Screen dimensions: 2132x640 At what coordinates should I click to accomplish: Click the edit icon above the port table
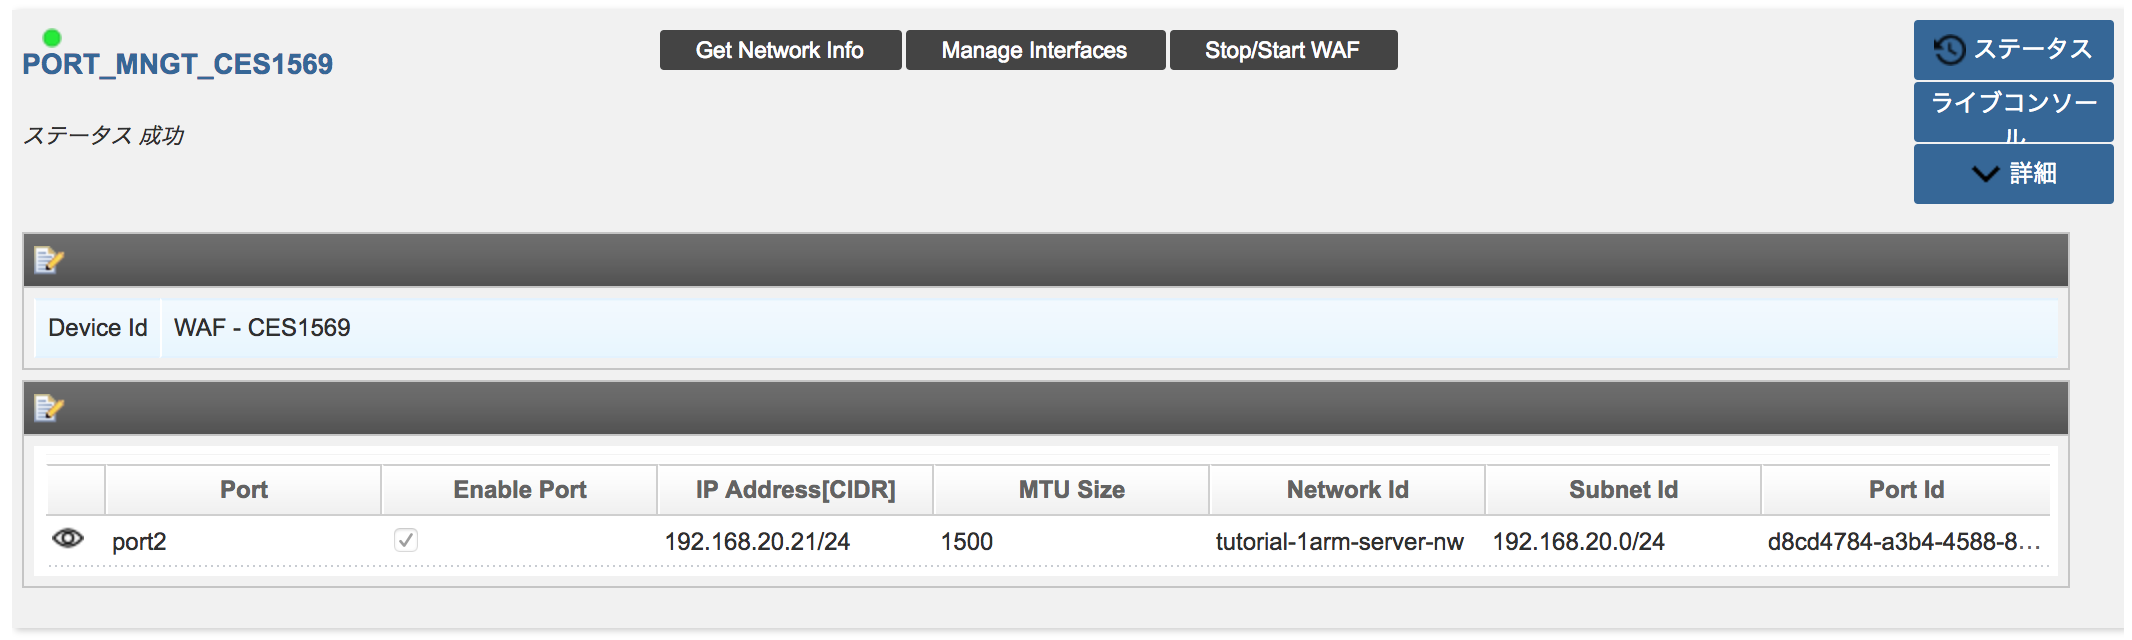pos(48,408)
